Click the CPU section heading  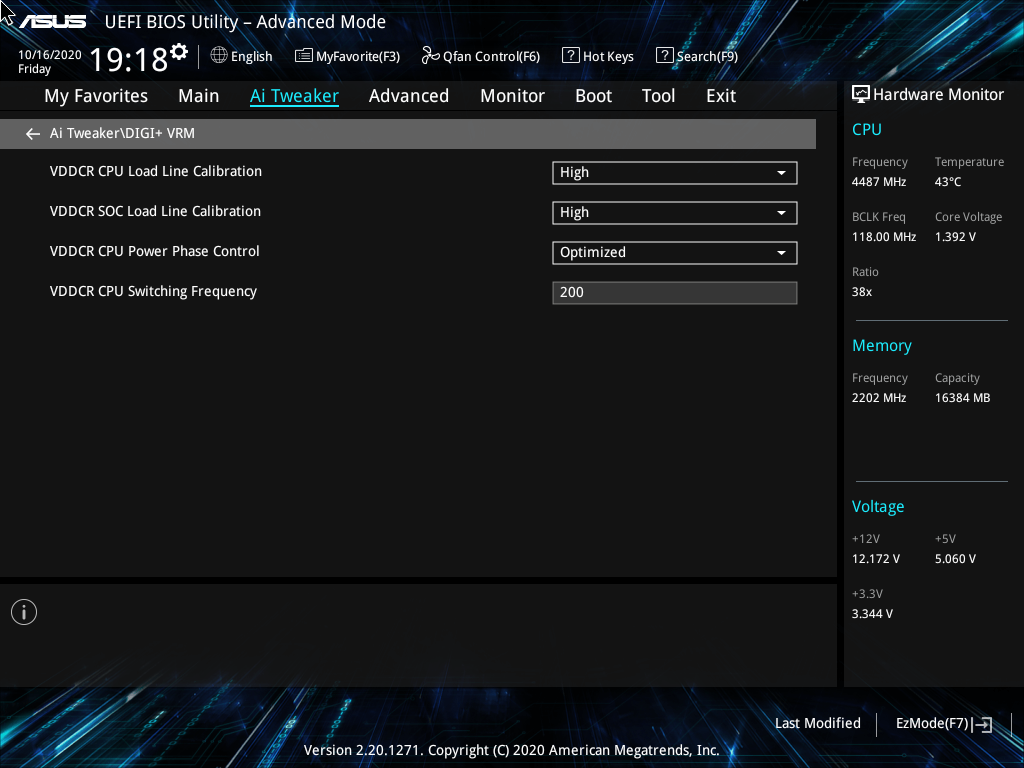click(x=867, y=129)
